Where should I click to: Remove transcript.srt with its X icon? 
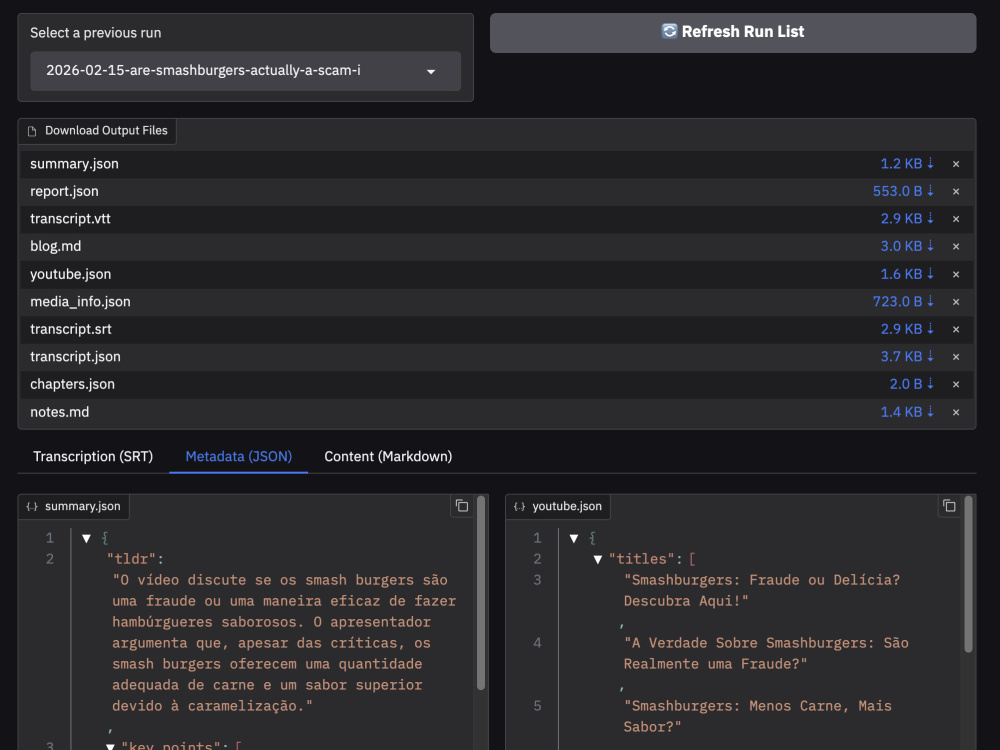[x=956, y=330]
